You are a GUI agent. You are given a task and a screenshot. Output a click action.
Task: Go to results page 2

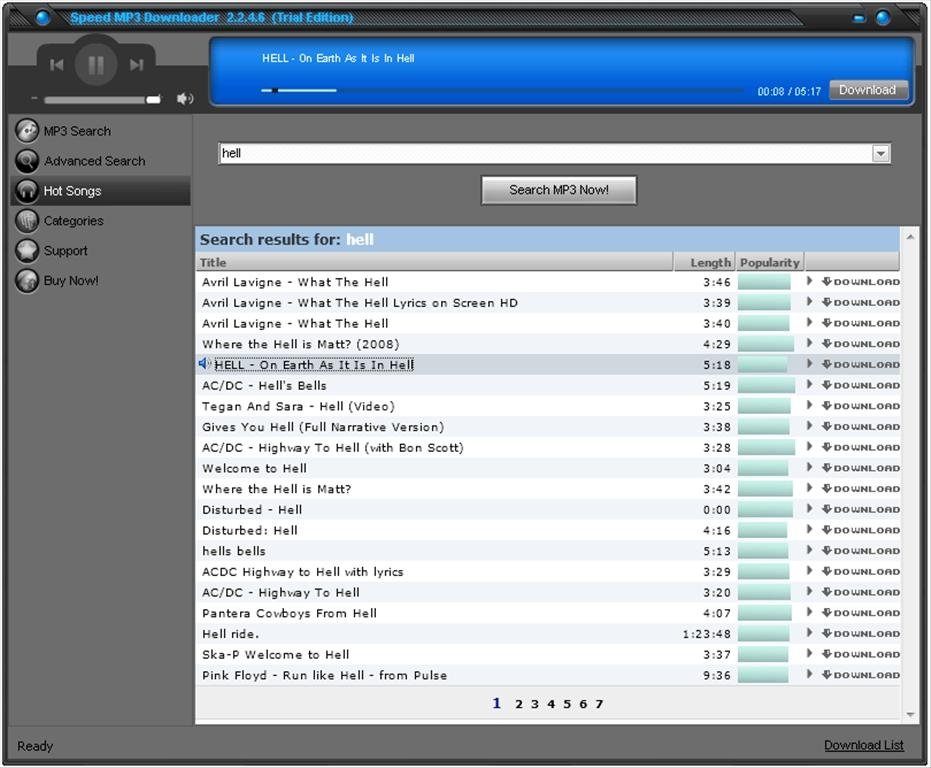point(519,704)
